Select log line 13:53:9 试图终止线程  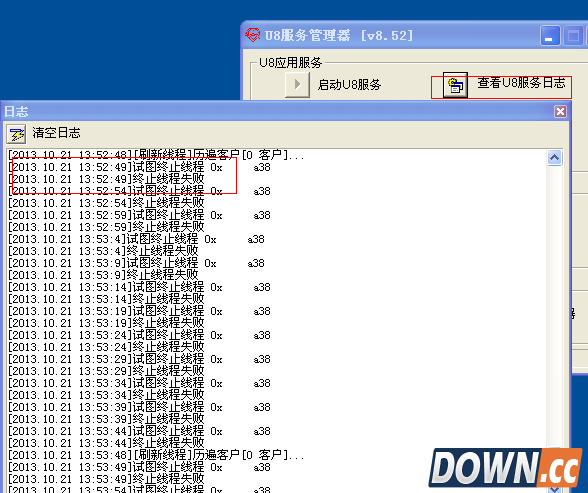click(136, 263)
